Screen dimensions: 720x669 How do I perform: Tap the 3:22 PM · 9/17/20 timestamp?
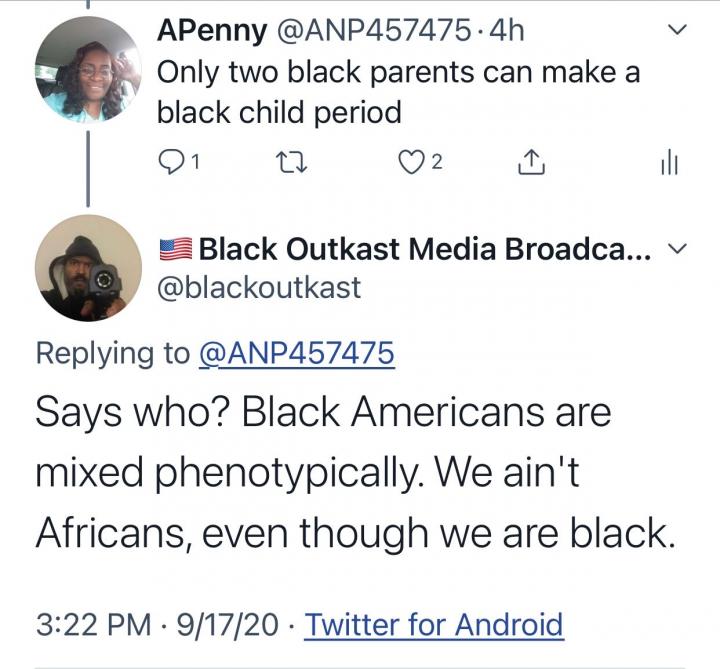[x=158, y=625]
